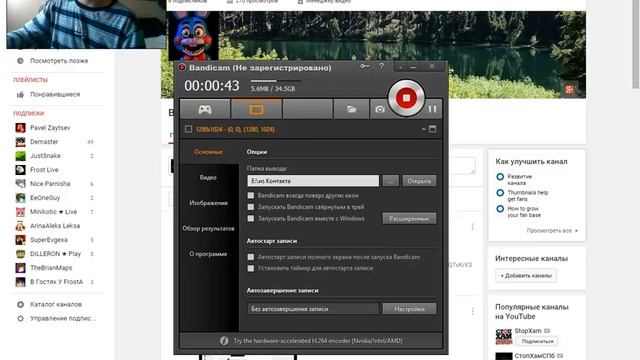Image resolution: width=640 pixels, height=360 pixels.
Task: Select the screen rectangle recording mode icon
Action: (x=256, y=109)
